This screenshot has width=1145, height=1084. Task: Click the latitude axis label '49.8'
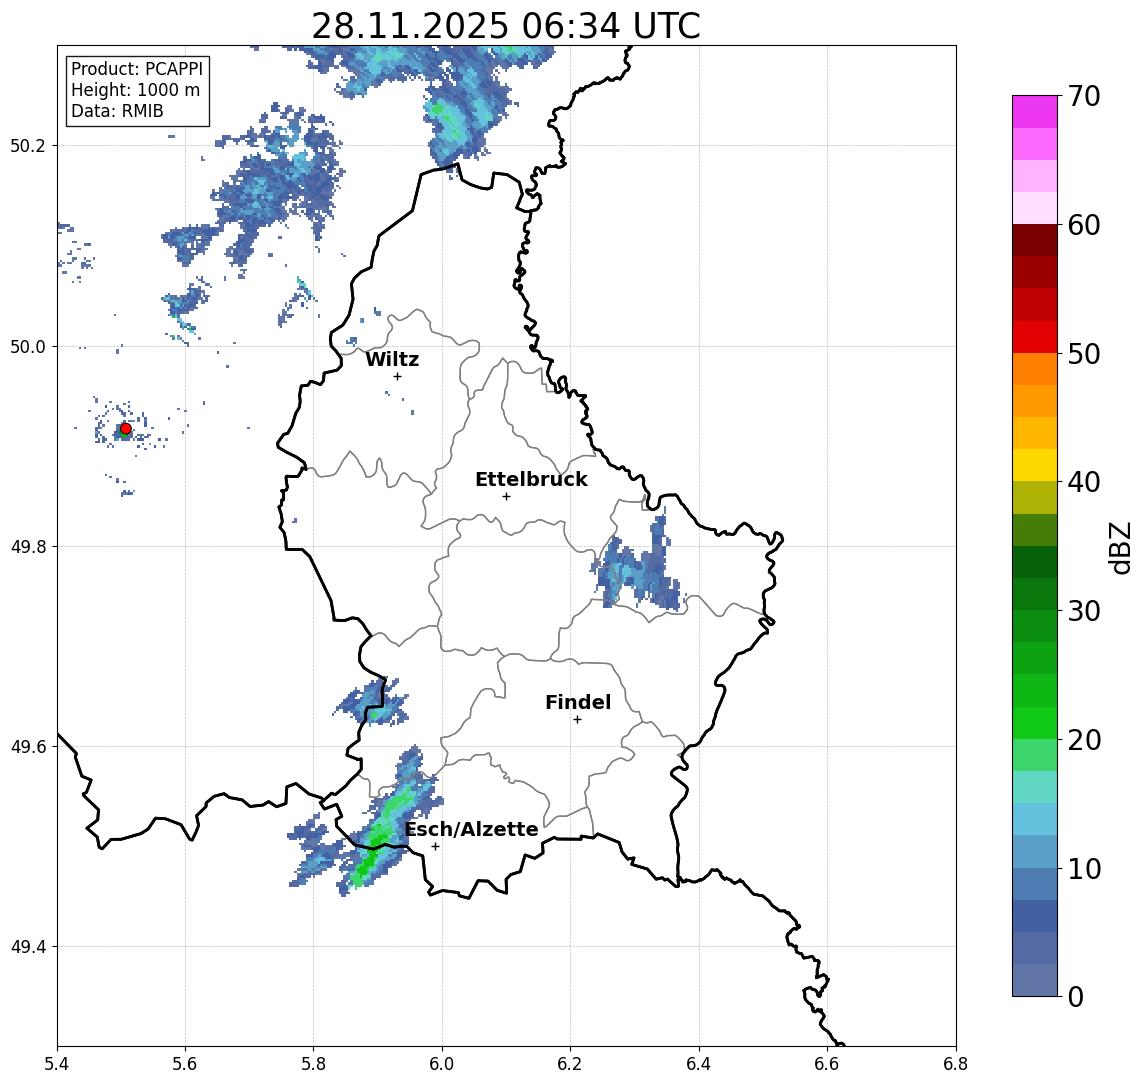[x=28, y=546]
